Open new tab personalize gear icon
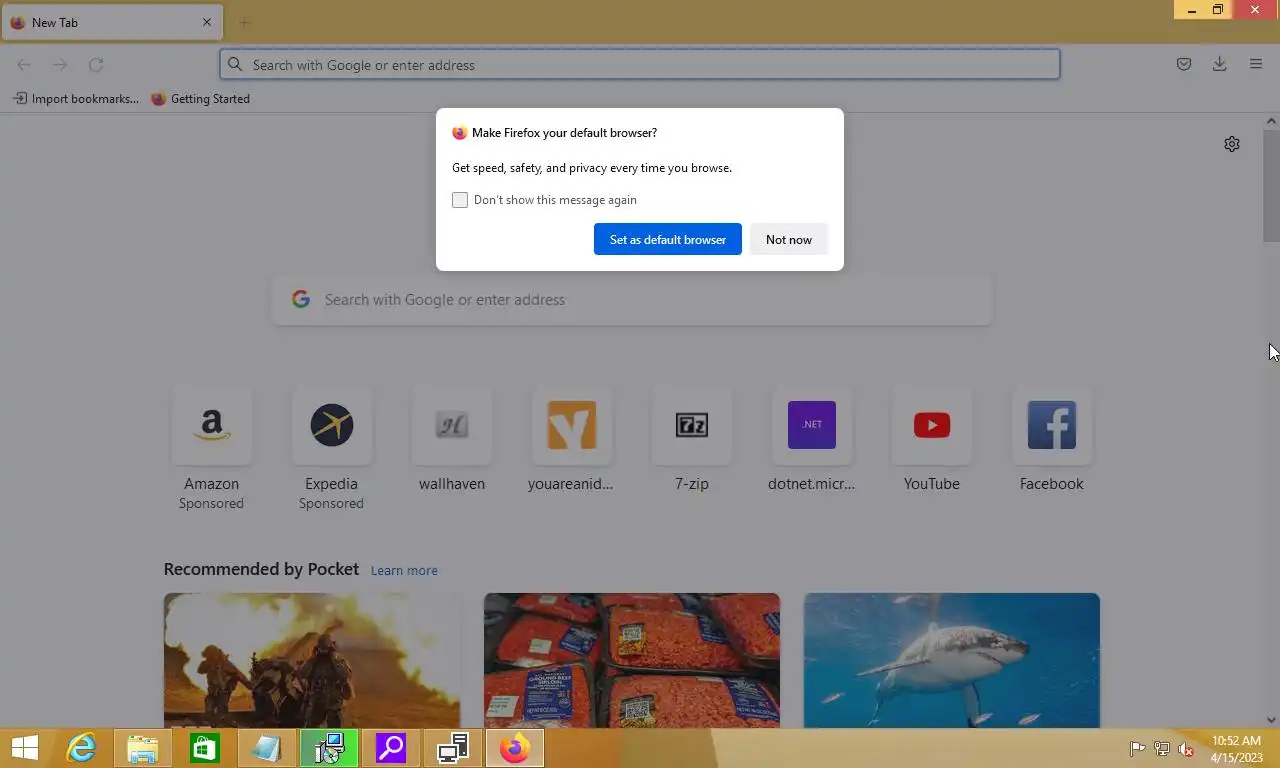Viewport: 1280px width, 768px height. [x=1232, y=144]
